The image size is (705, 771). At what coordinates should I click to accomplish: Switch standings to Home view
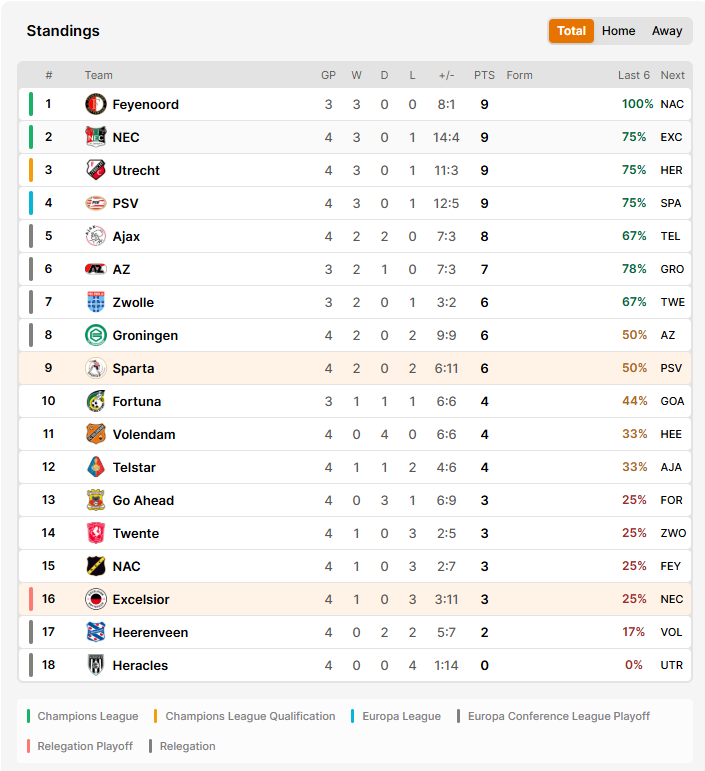pyautogui.click(x=618, y=31)
